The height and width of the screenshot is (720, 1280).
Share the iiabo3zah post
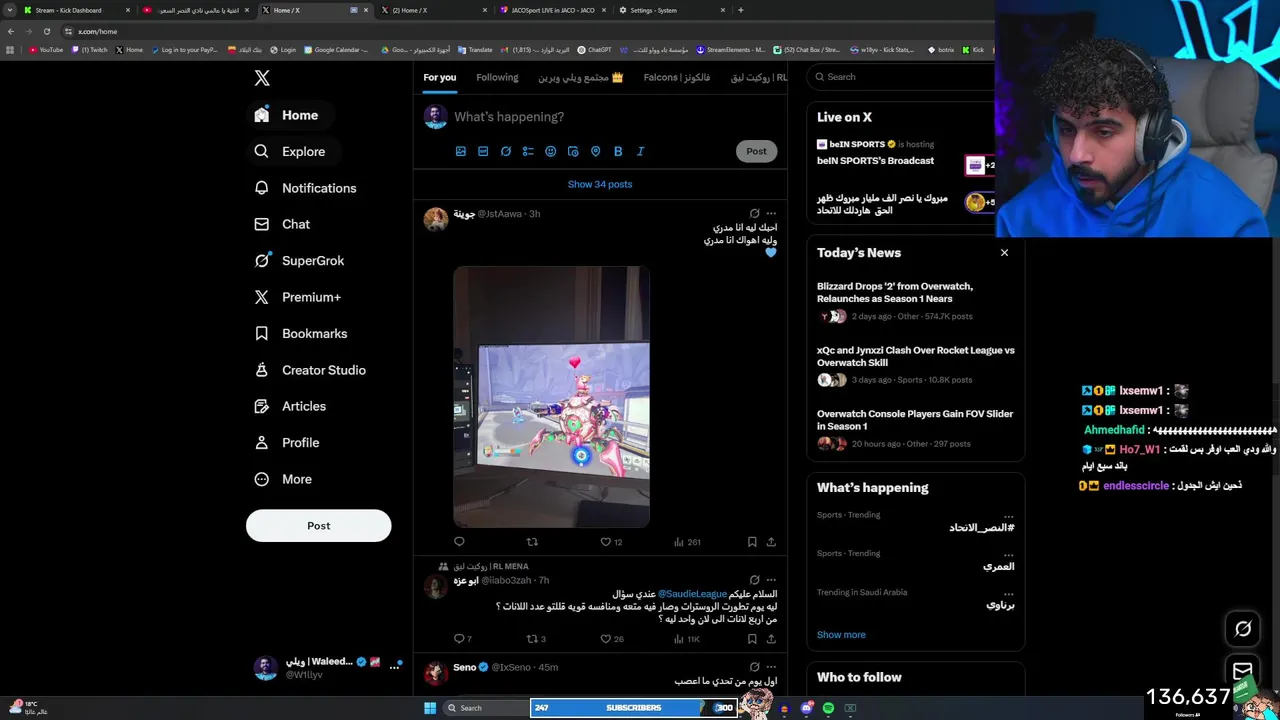(x=771, y=639)
